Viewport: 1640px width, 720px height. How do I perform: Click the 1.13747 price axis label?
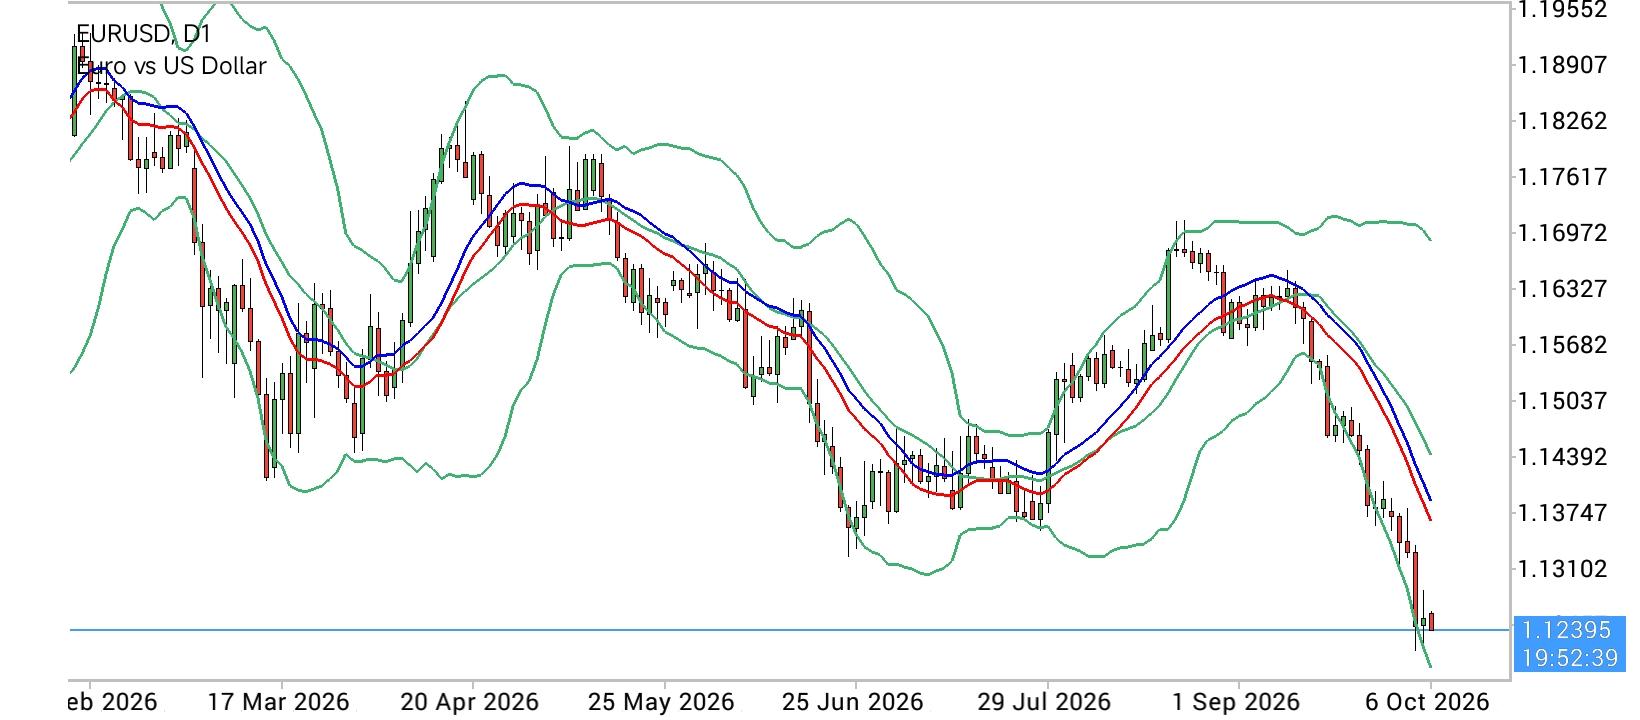pyautogui.click(x=1562, y=513)
